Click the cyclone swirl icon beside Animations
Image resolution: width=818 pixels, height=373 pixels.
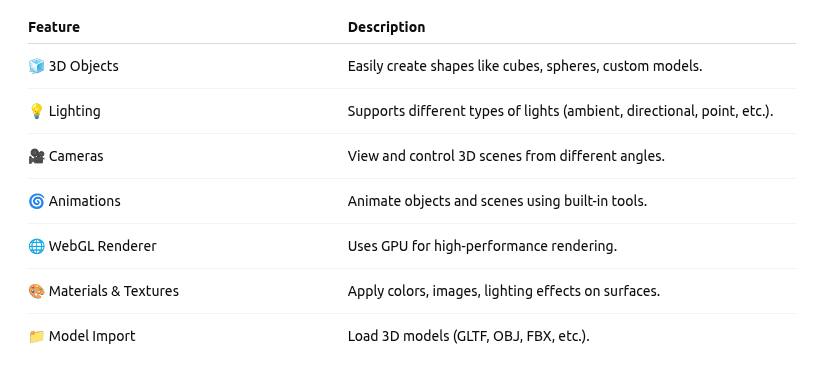37,201
